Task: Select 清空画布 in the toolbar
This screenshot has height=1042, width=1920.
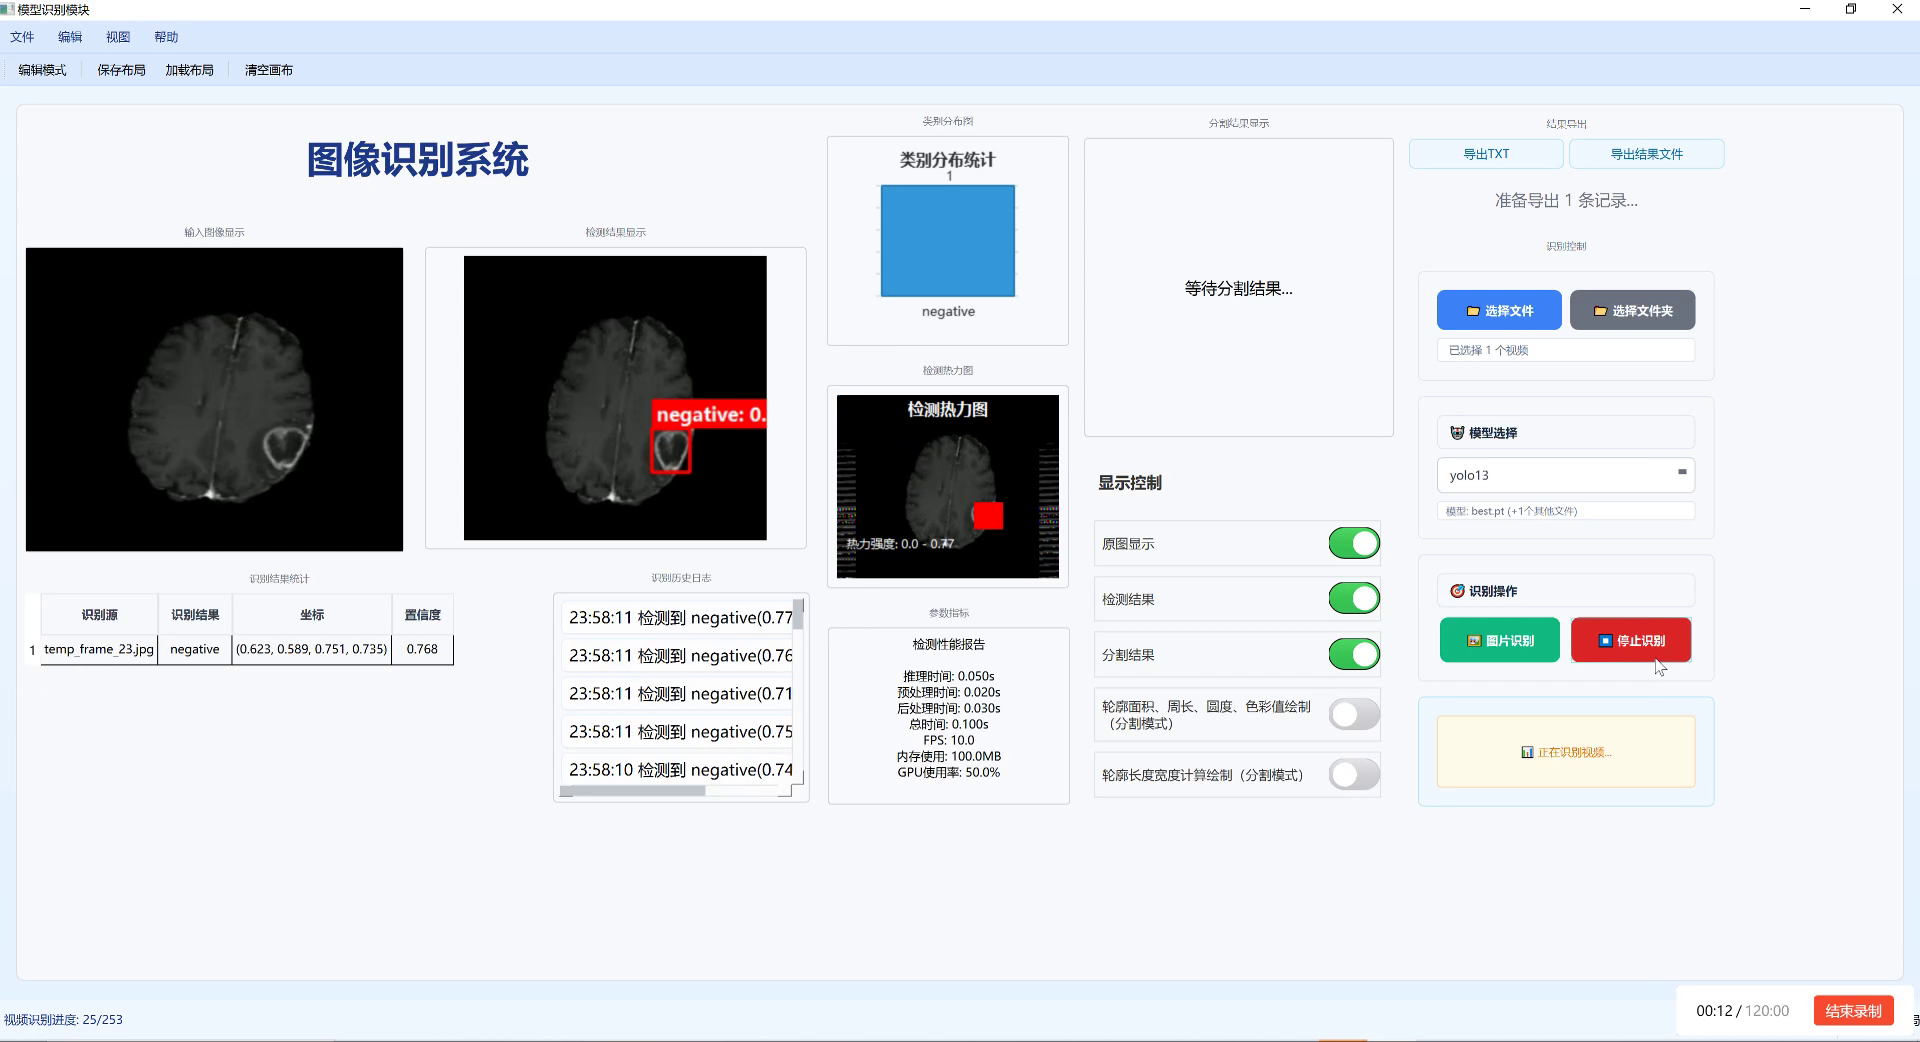Action: (x=268, y=70)
